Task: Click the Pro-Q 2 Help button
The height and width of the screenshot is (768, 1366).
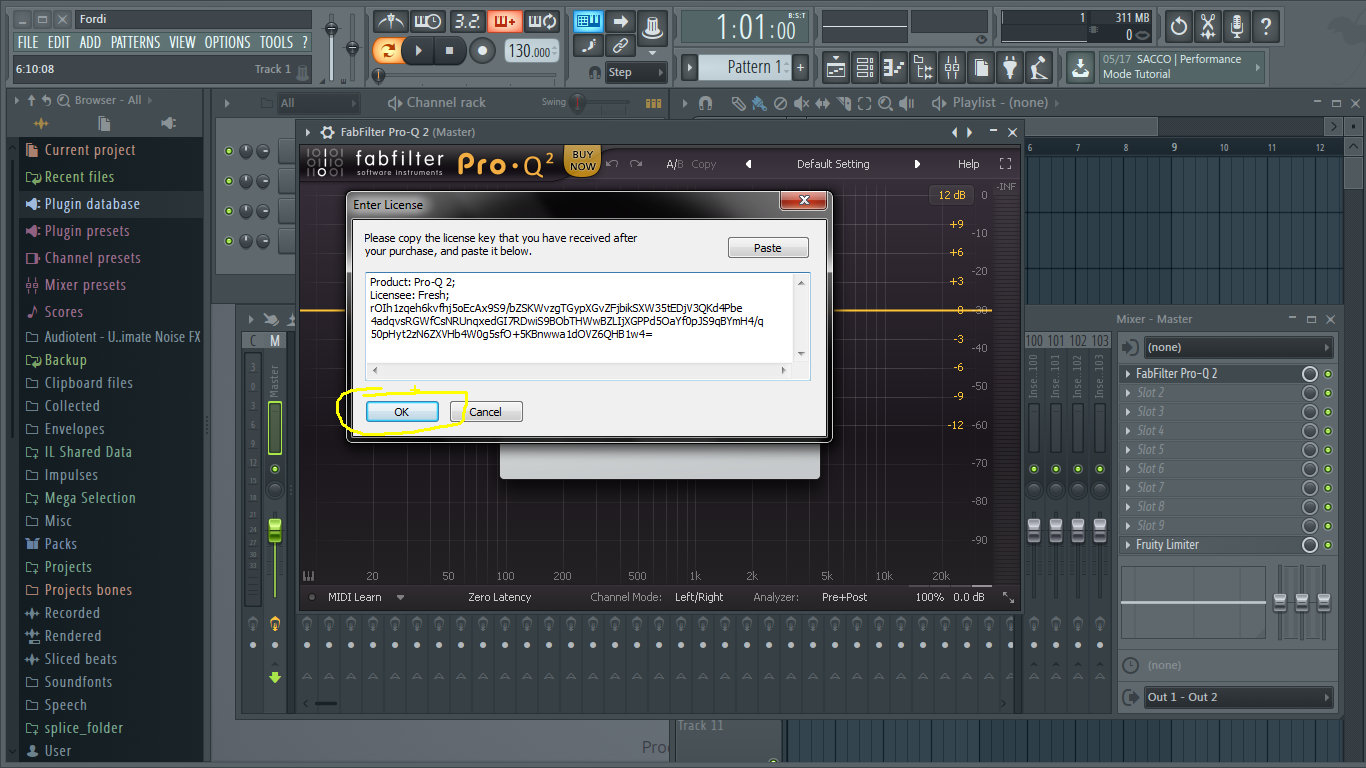Action: tap(969, 164)
